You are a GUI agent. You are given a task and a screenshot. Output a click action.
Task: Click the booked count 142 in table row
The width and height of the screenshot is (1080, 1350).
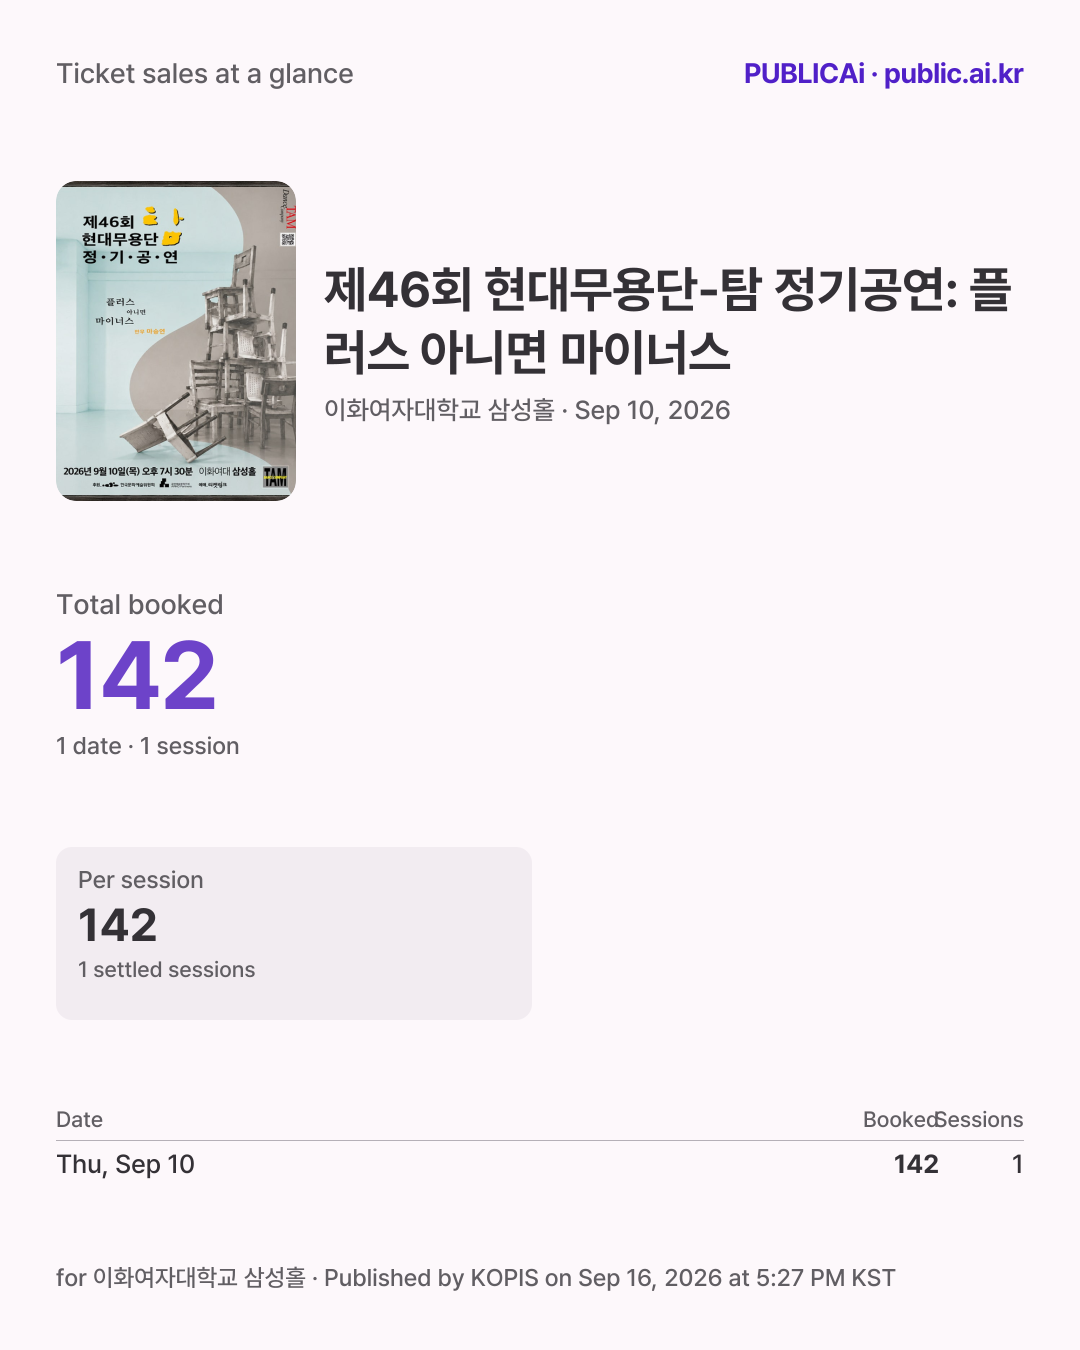tap(916, 1164)
